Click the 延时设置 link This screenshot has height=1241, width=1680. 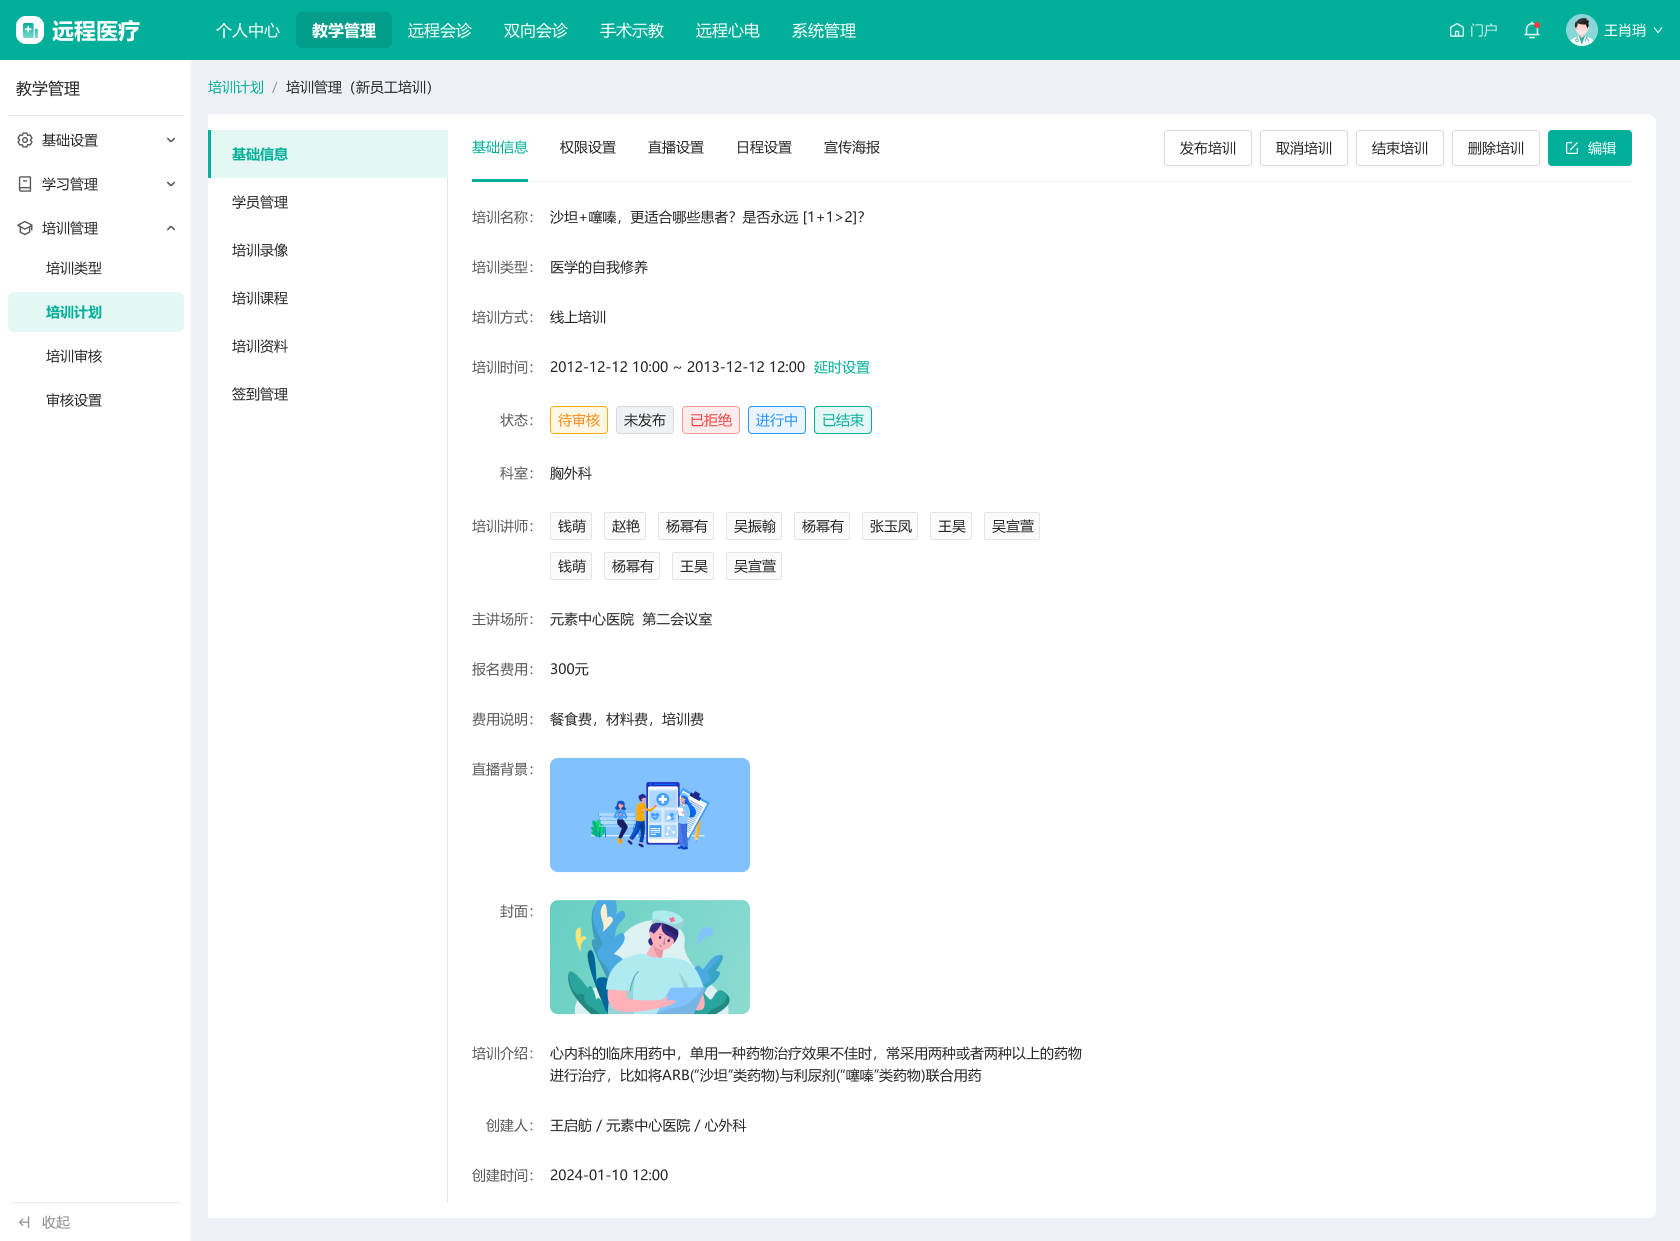click(x=841, y=367)
